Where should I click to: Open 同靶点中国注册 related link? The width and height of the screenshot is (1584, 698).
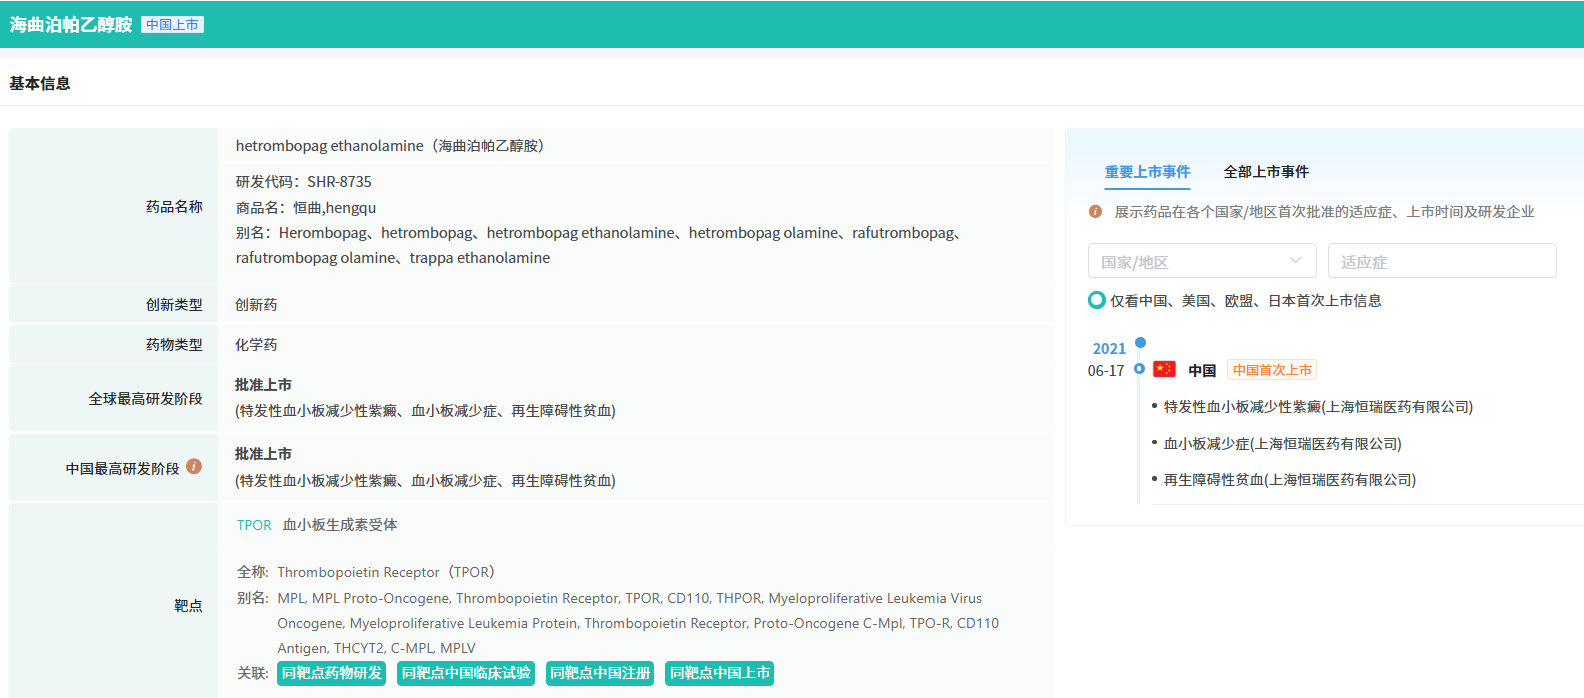pos(600,673)
